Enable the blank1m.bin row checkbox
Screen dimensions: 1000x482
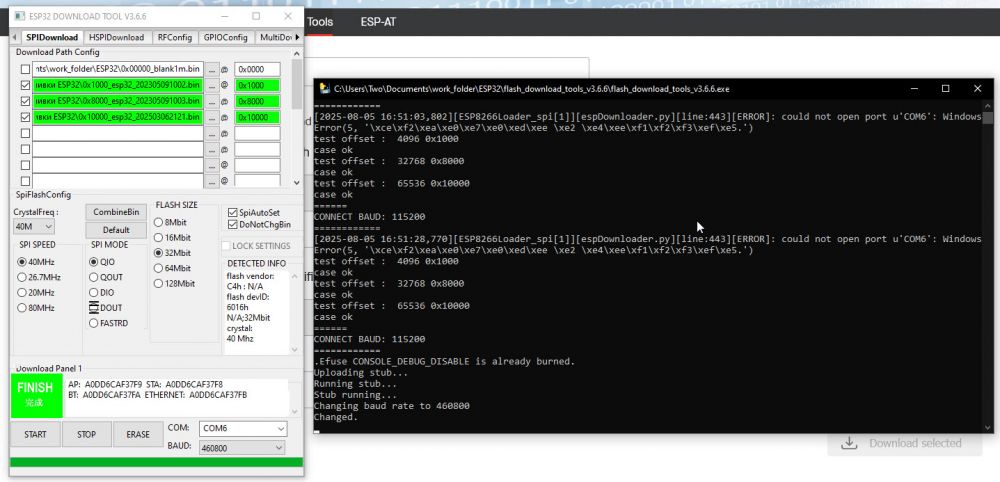tap(25, 69)
